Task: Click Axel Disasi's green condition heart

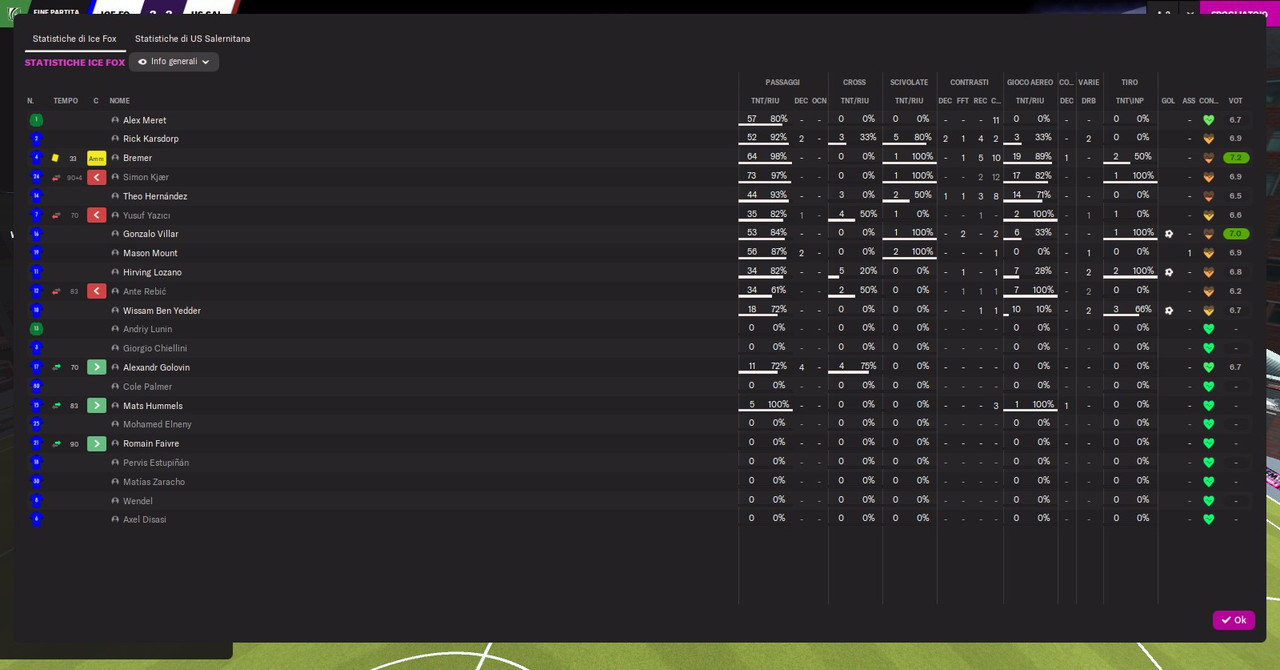Action: 1208,519
